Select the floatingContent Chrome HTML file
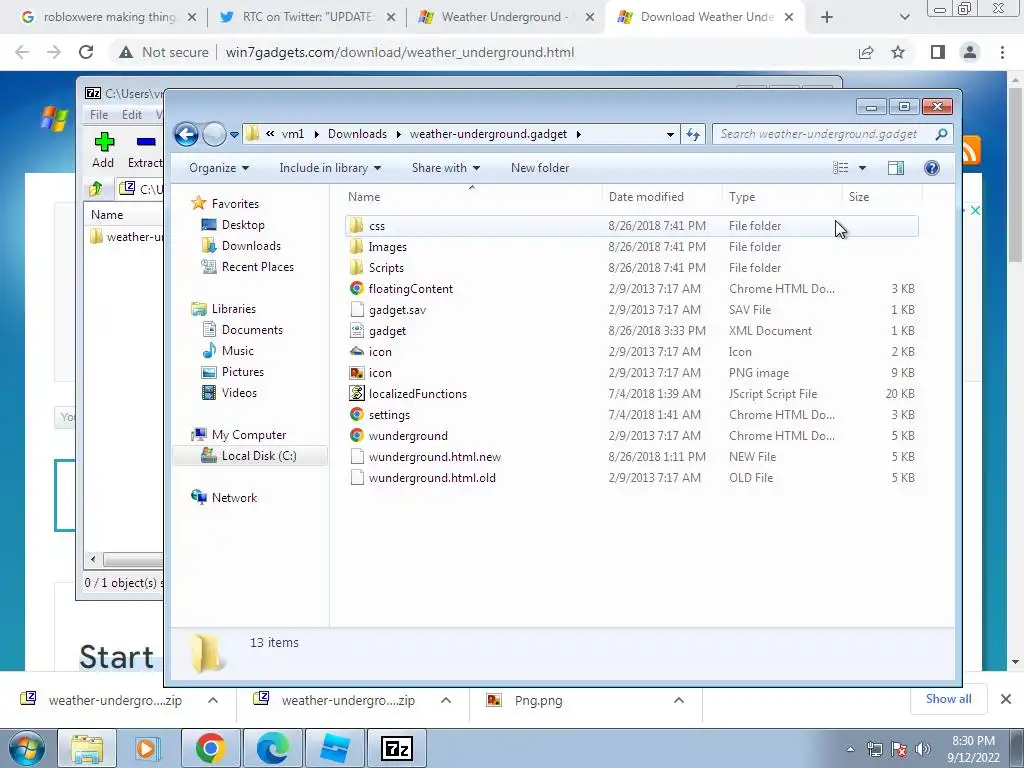 632,289
